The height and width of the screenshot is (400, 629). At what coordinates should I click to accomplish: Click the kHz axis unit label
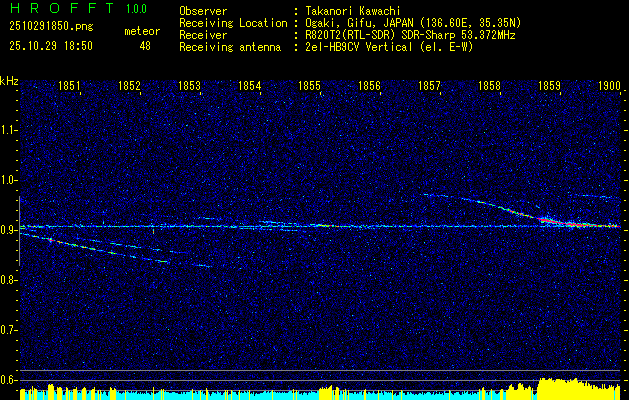[x=10, y=81]
